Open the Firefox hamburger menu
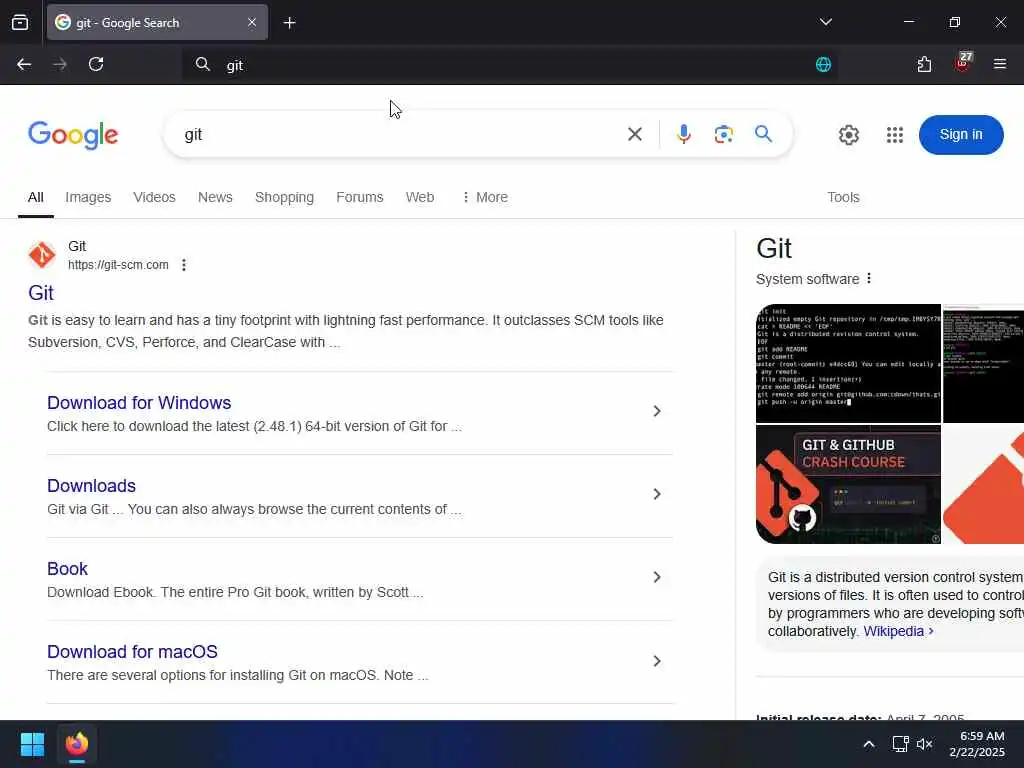 1000,64
